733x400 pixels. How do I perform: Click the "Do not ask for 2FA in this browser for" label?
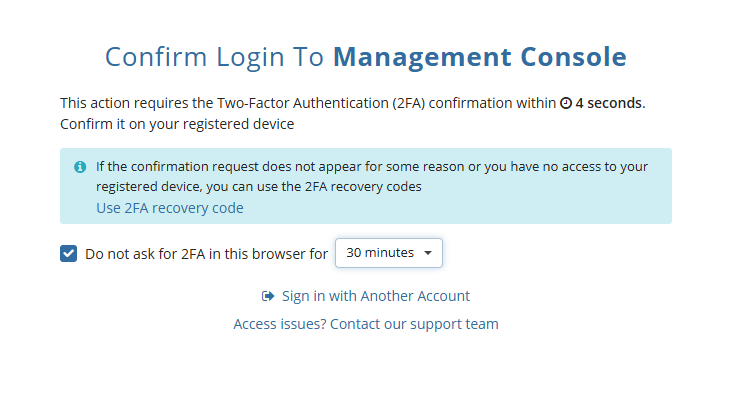coord(207,254)
